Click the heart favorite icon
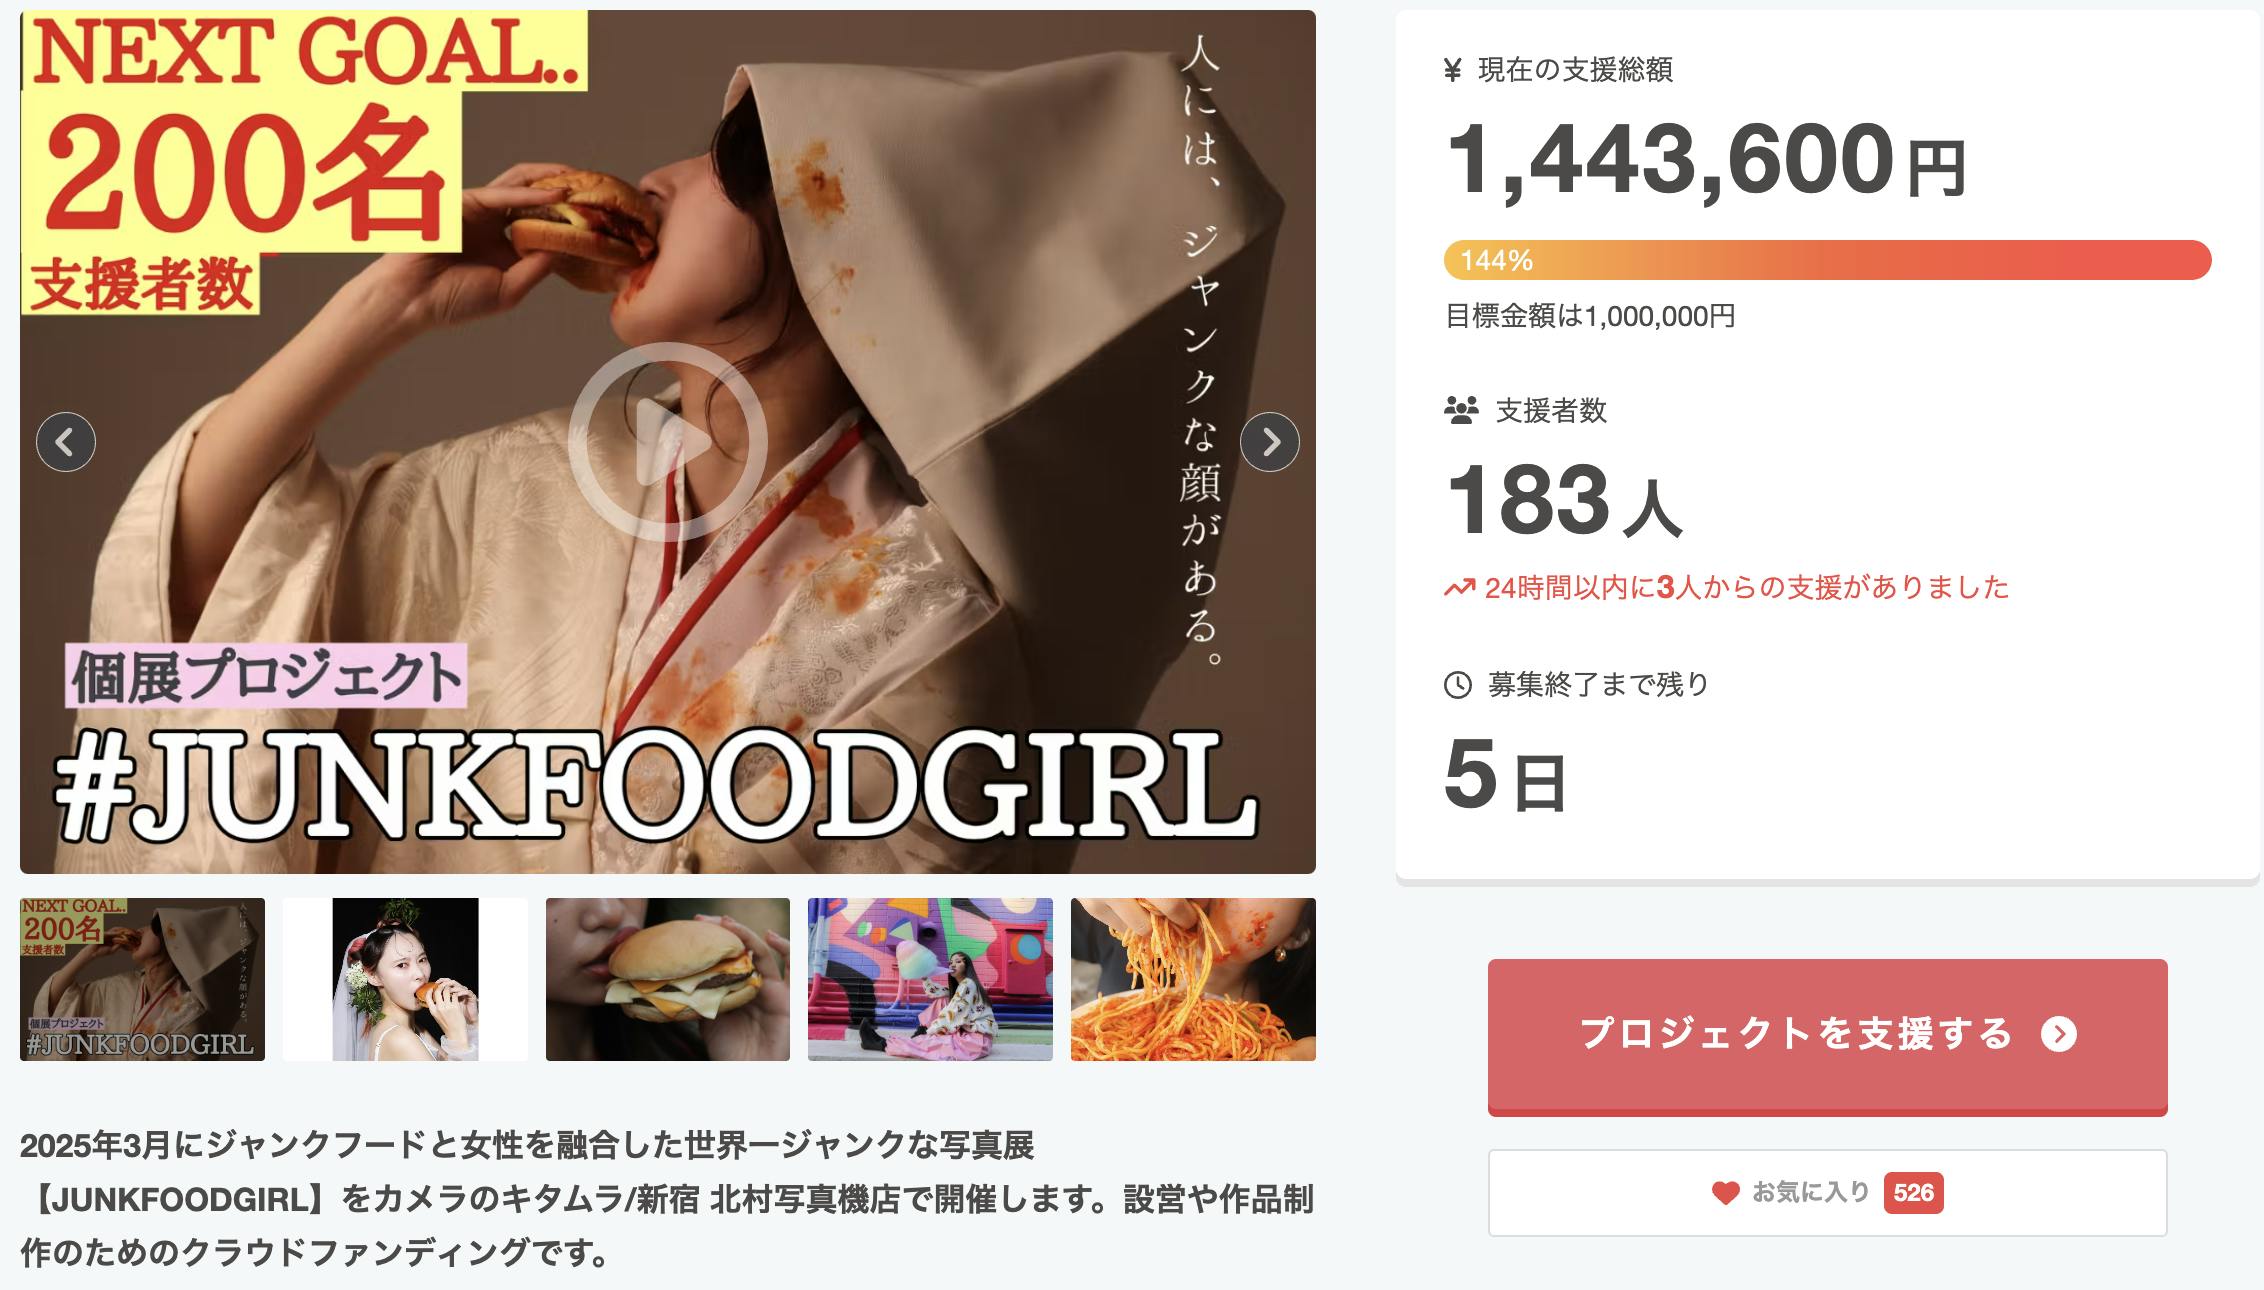The width and height of the screenshot is (2264, 1290). (x=1725, y=1192)
